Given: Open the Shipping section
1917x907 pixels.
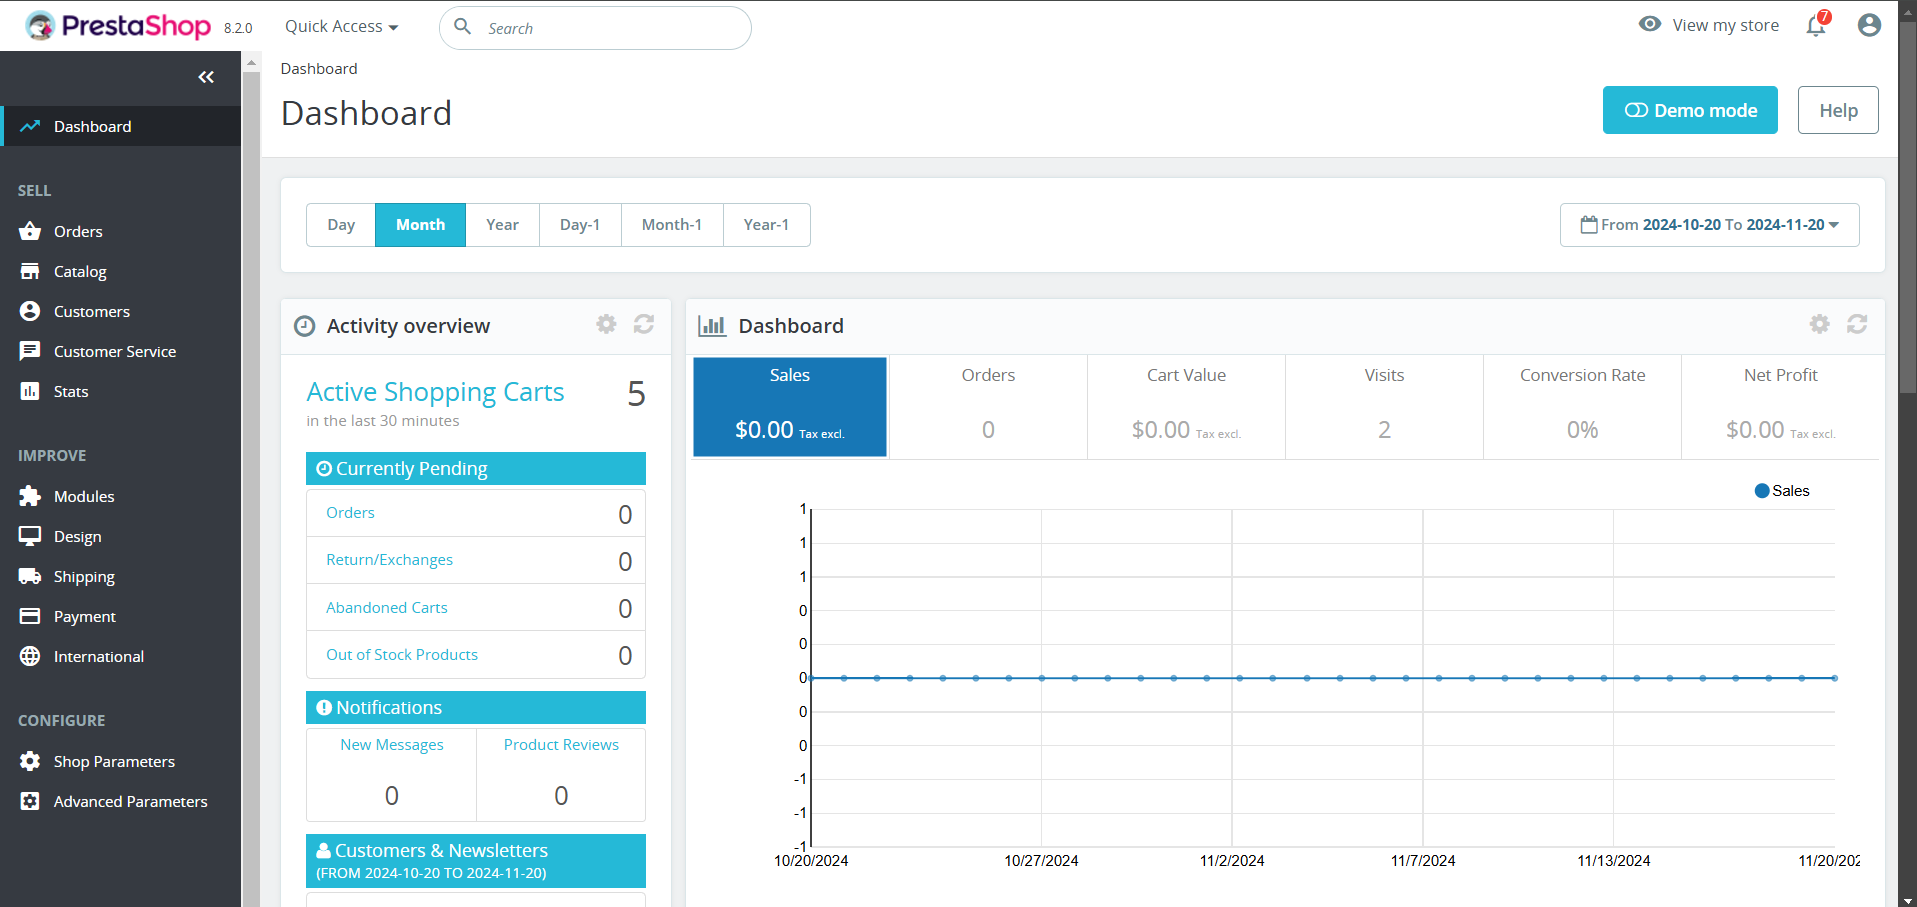Looking at the screenshot, I should [x=84, y=576].
